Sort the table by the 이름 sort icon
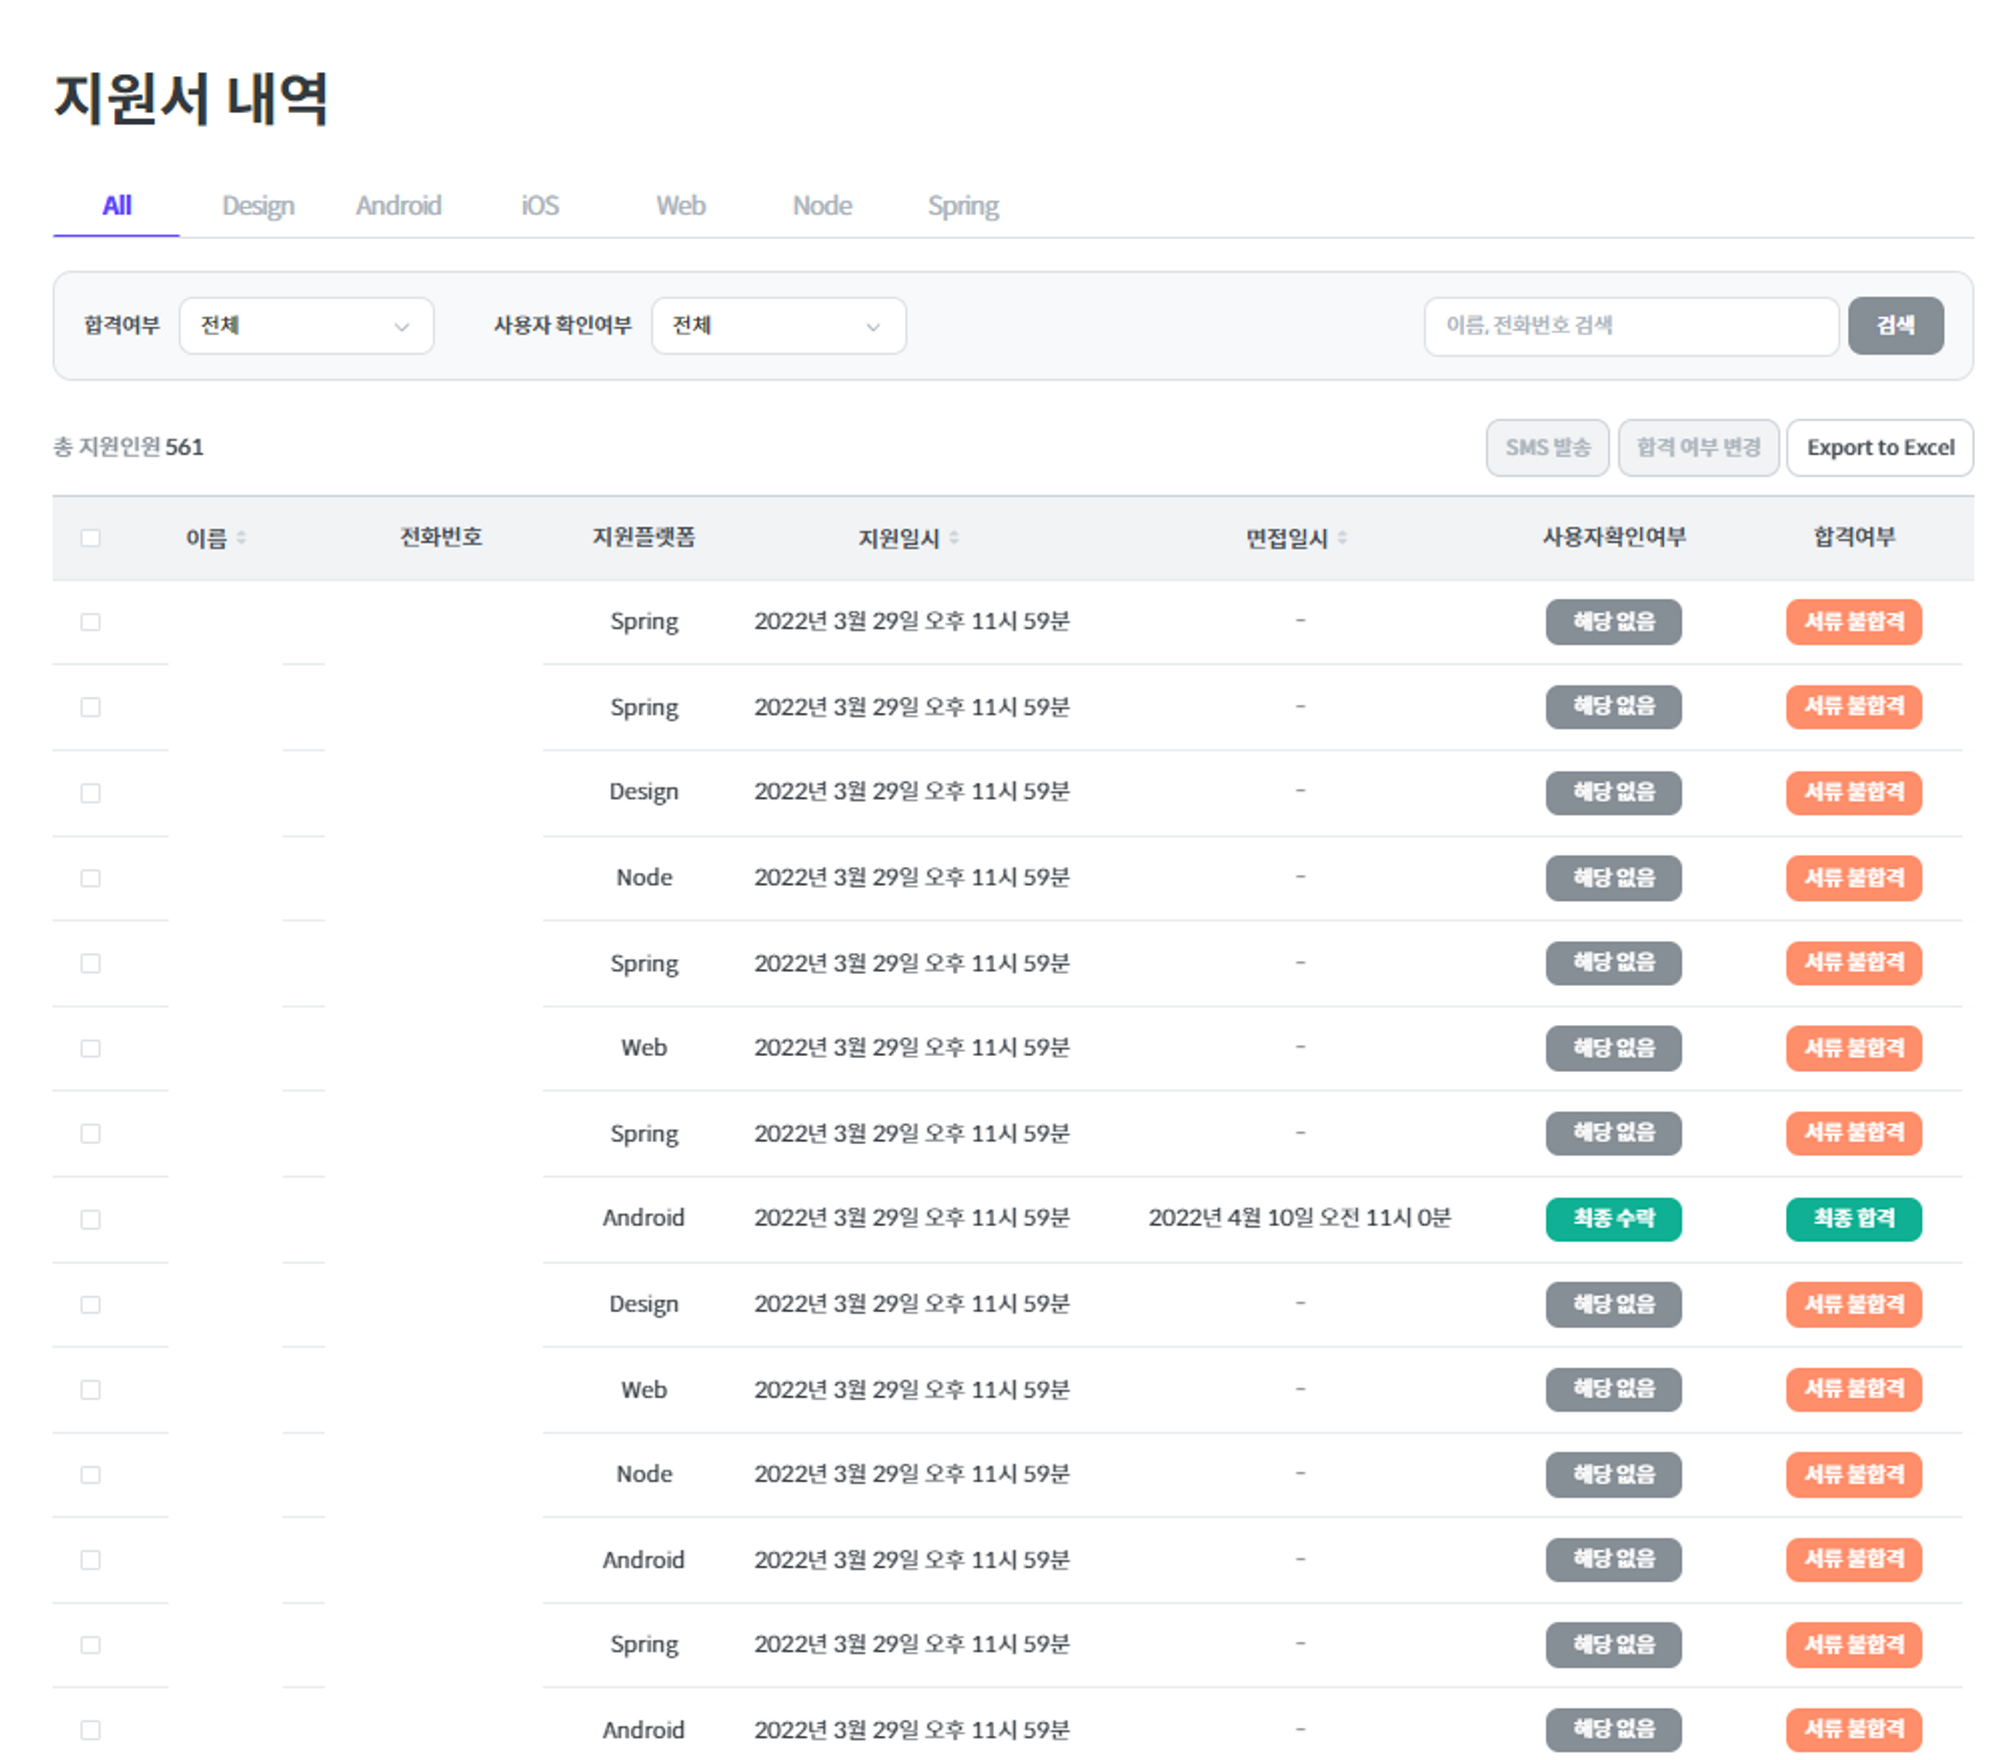This screenshot has width=2000, height=1760. (241, 538)
